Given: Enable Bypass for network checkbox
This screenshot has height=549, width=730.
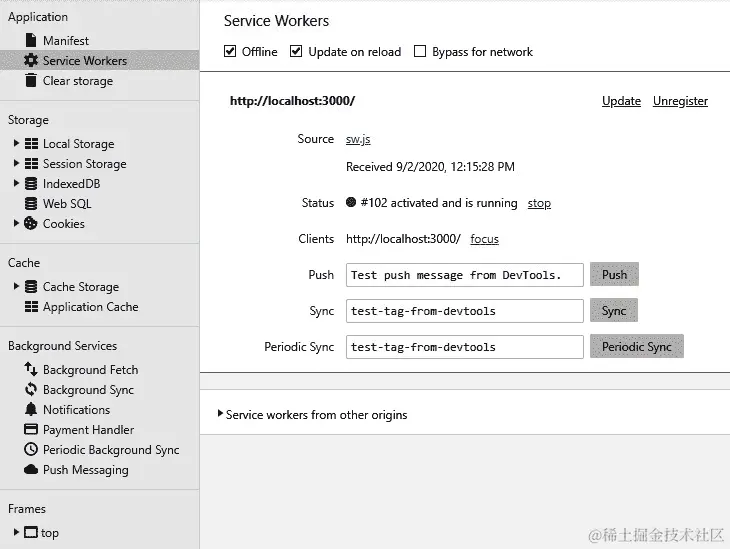Looking at the screenshot, I should click(420, 51).
